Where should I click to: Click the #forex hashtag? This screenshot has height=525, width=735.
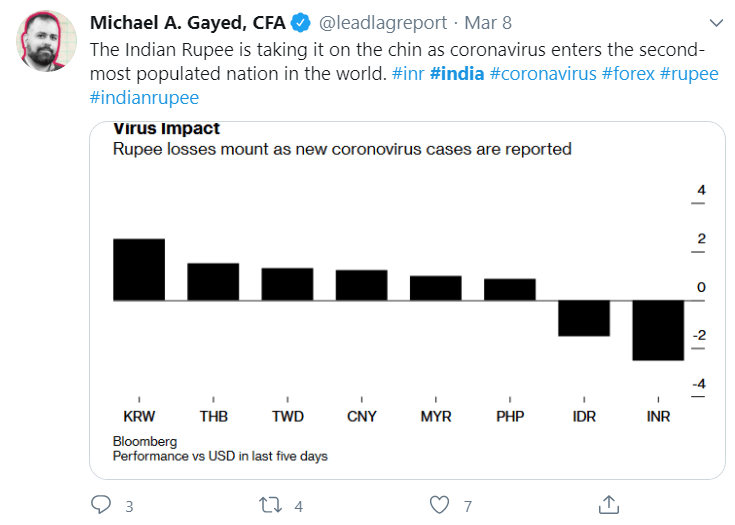(627, 75)
